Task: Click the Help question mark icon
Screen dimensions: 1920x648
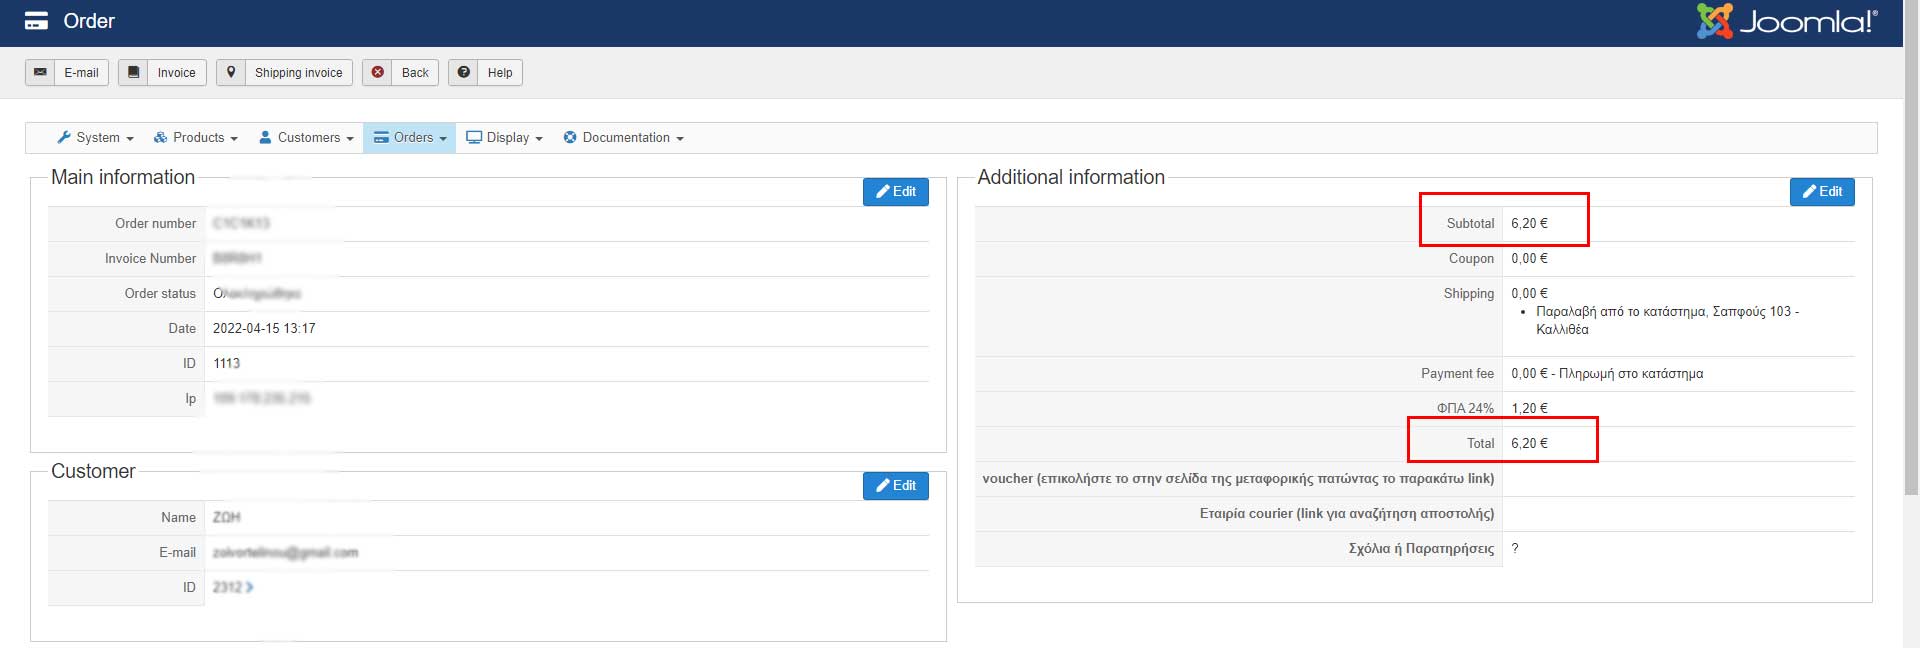Action: (464, 72)
